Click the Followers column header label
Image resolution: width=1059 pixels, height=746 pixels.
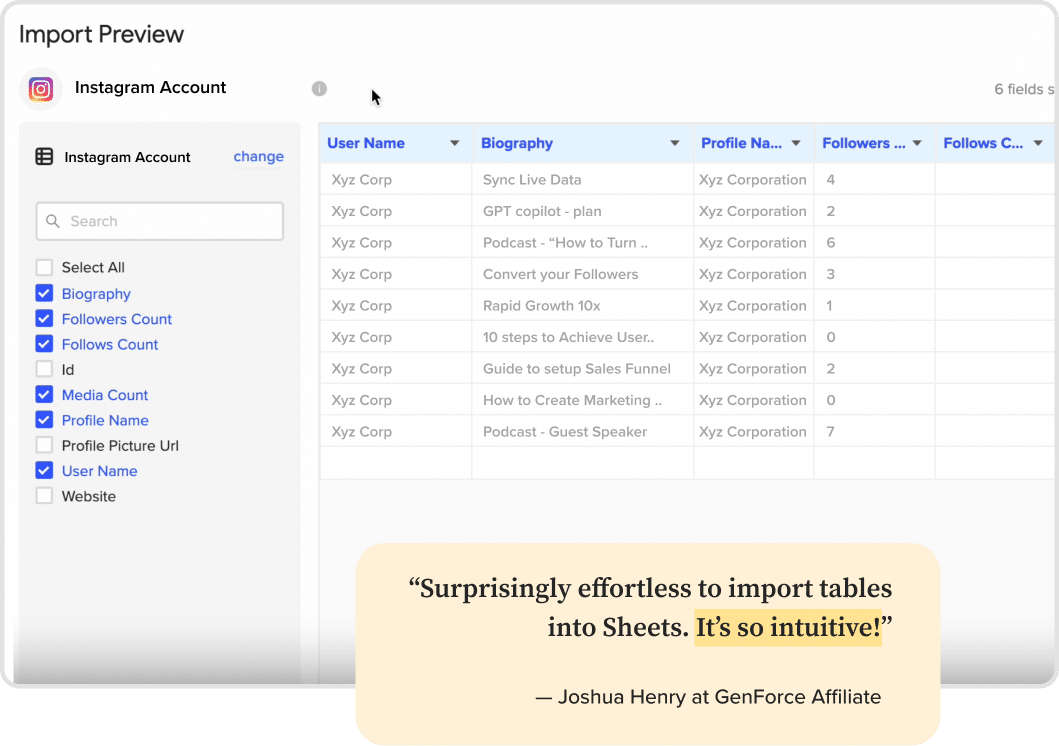pos(863,143)
